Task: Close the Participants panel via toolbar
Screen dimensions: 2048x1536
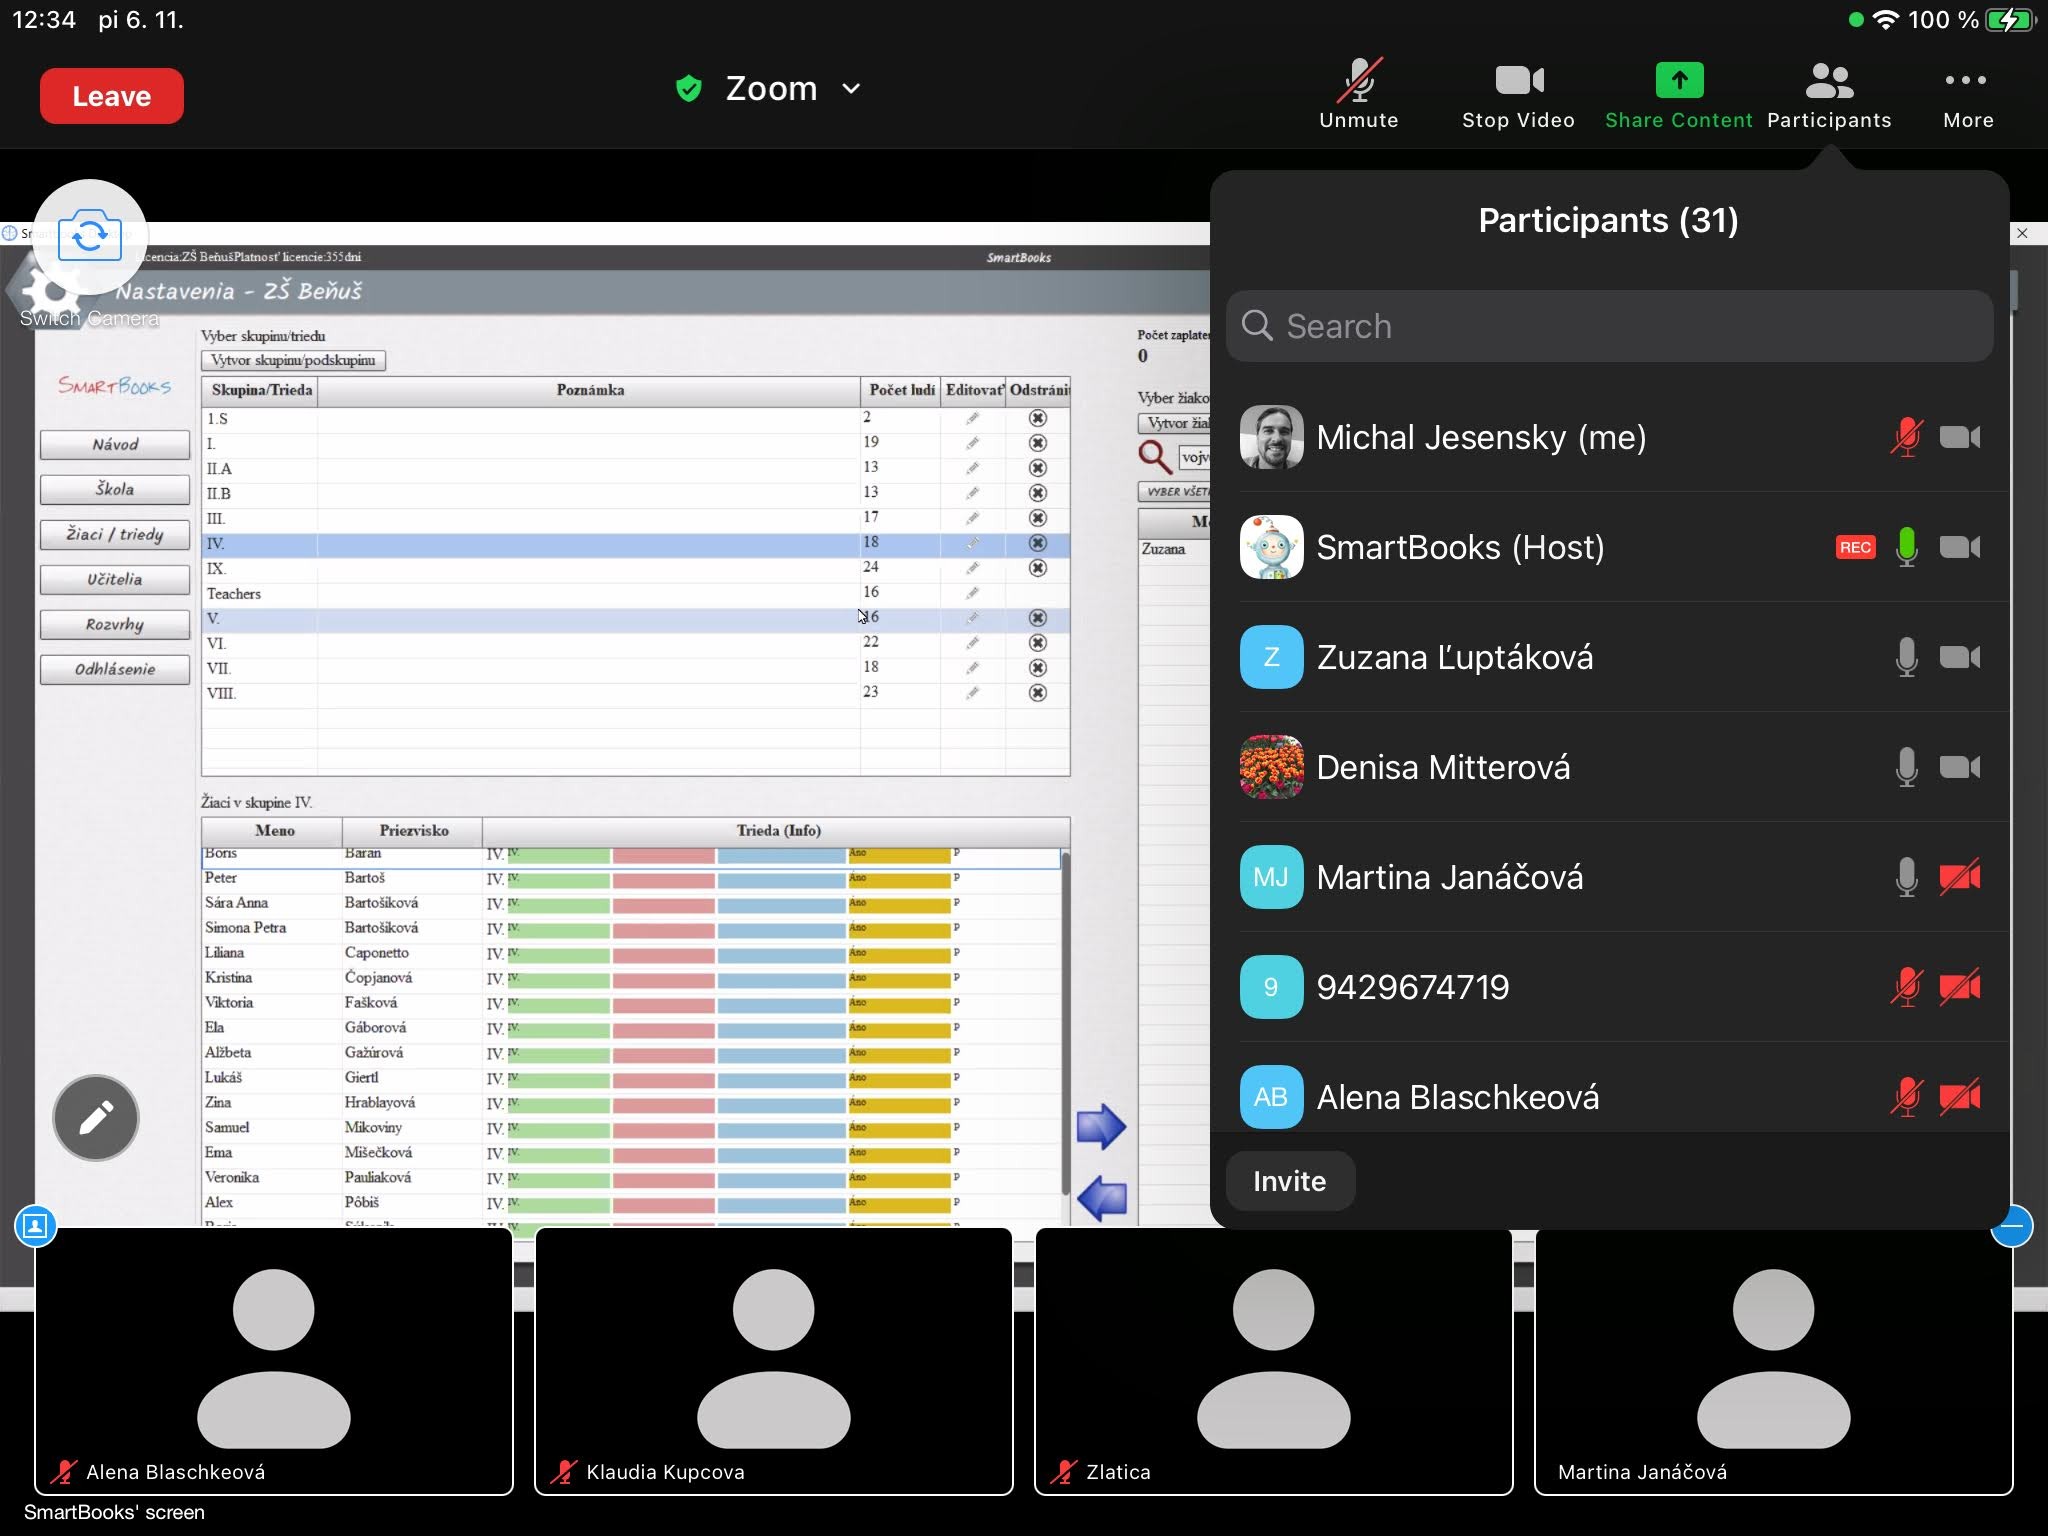Action: point(1829,94)
